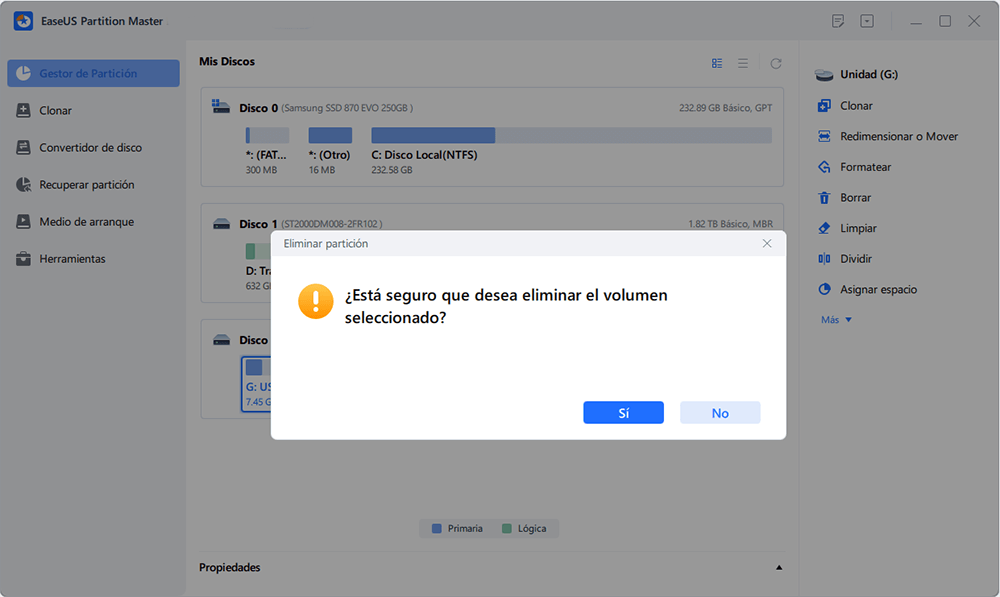The height and width of the screenshot is (597, 1000).
Task: Click the Dividir icon
Action: [x=824, y=259]
